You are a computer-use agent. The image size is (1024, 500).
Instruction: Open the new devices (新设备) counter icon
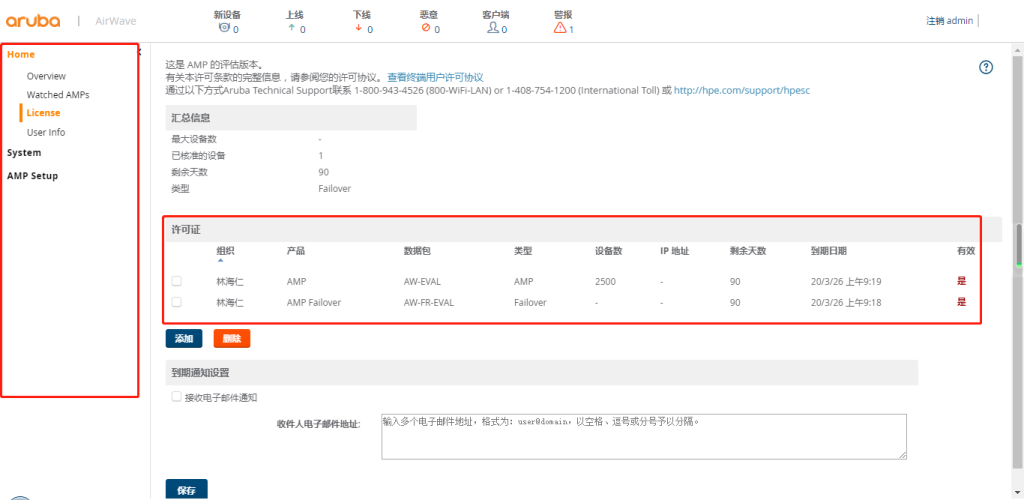[x=225, y=28]
